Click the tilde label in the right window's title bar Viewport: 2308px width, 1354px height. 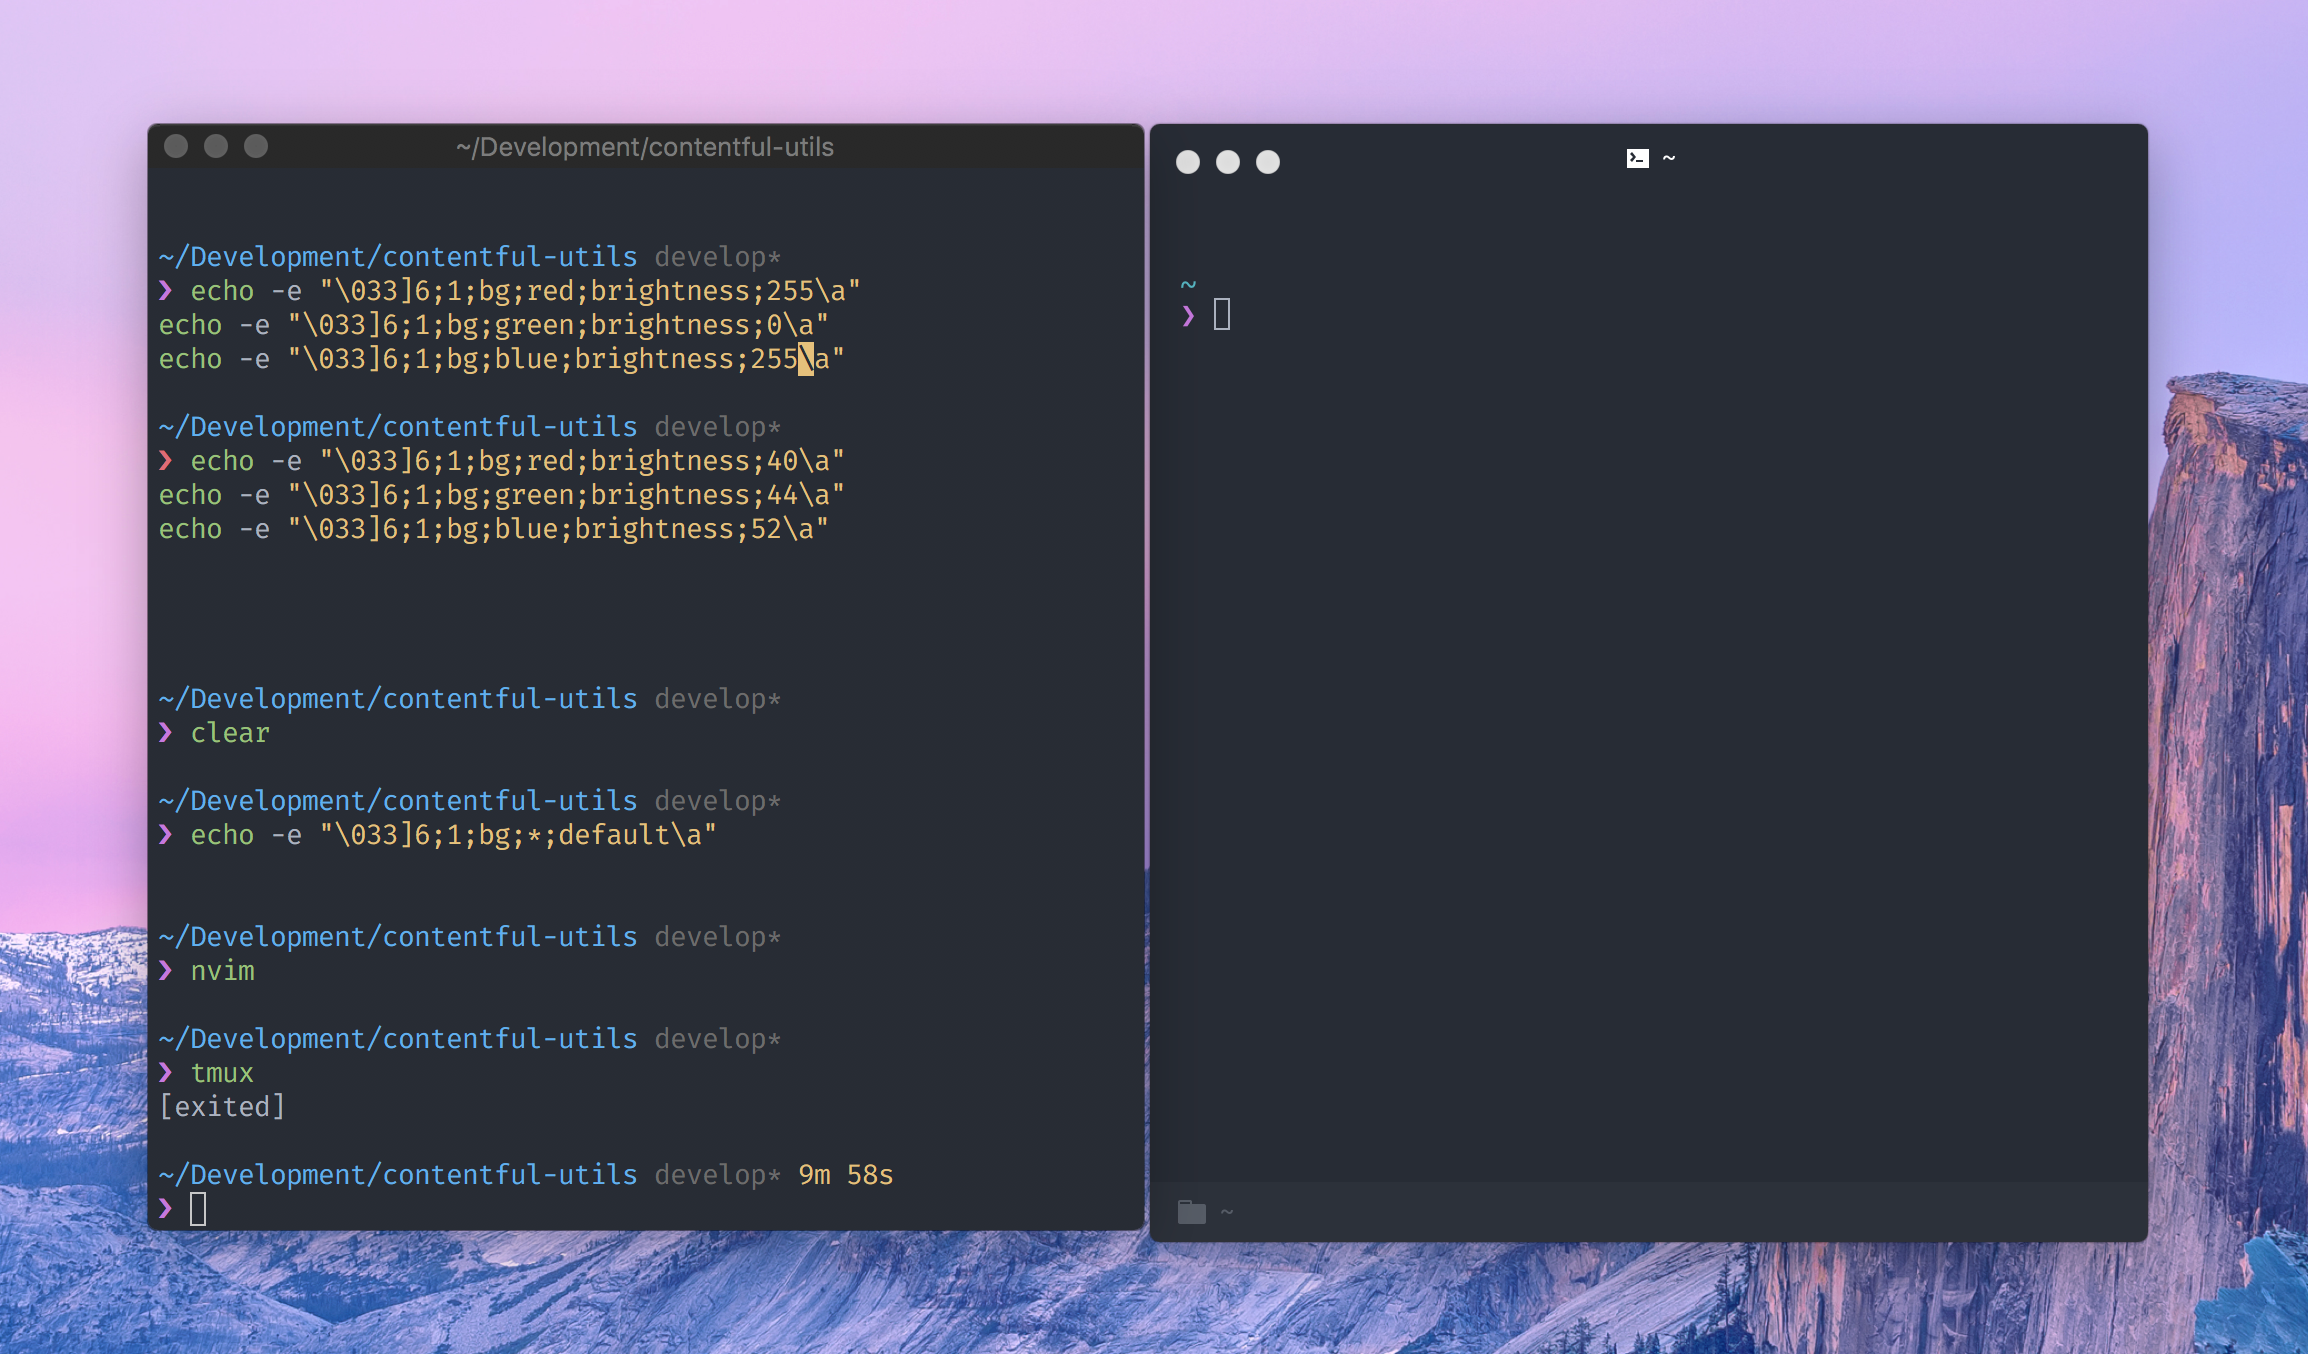point(1668,157)
